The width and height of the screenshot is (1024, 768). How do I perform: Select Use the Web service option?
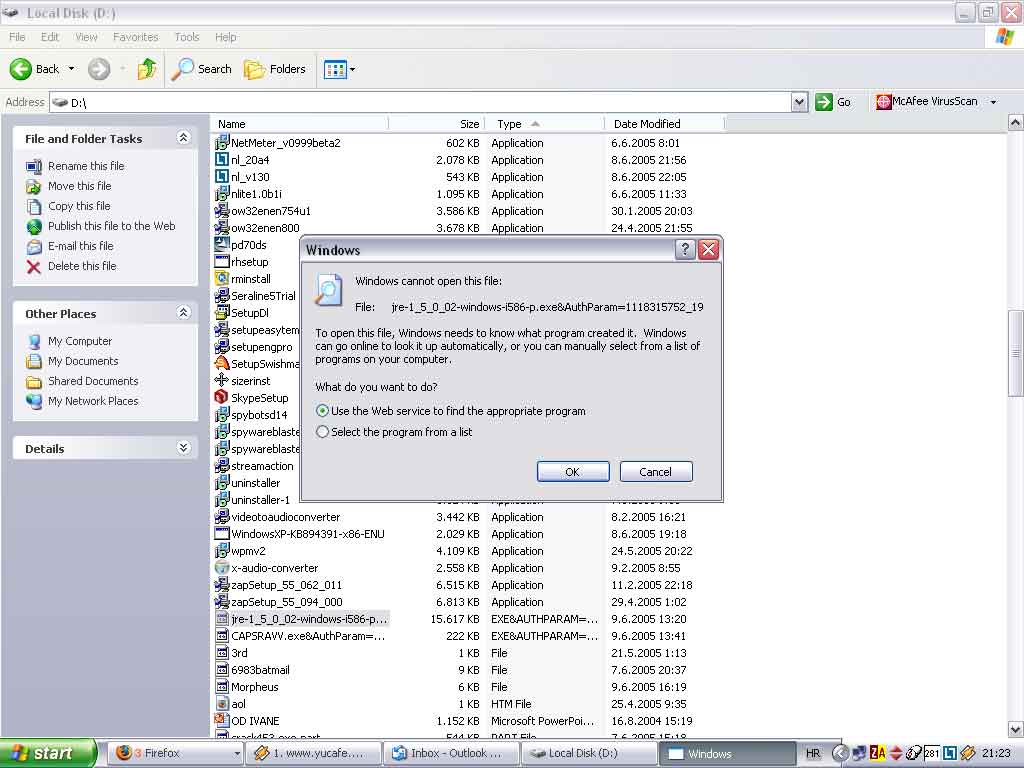[322, 411]
